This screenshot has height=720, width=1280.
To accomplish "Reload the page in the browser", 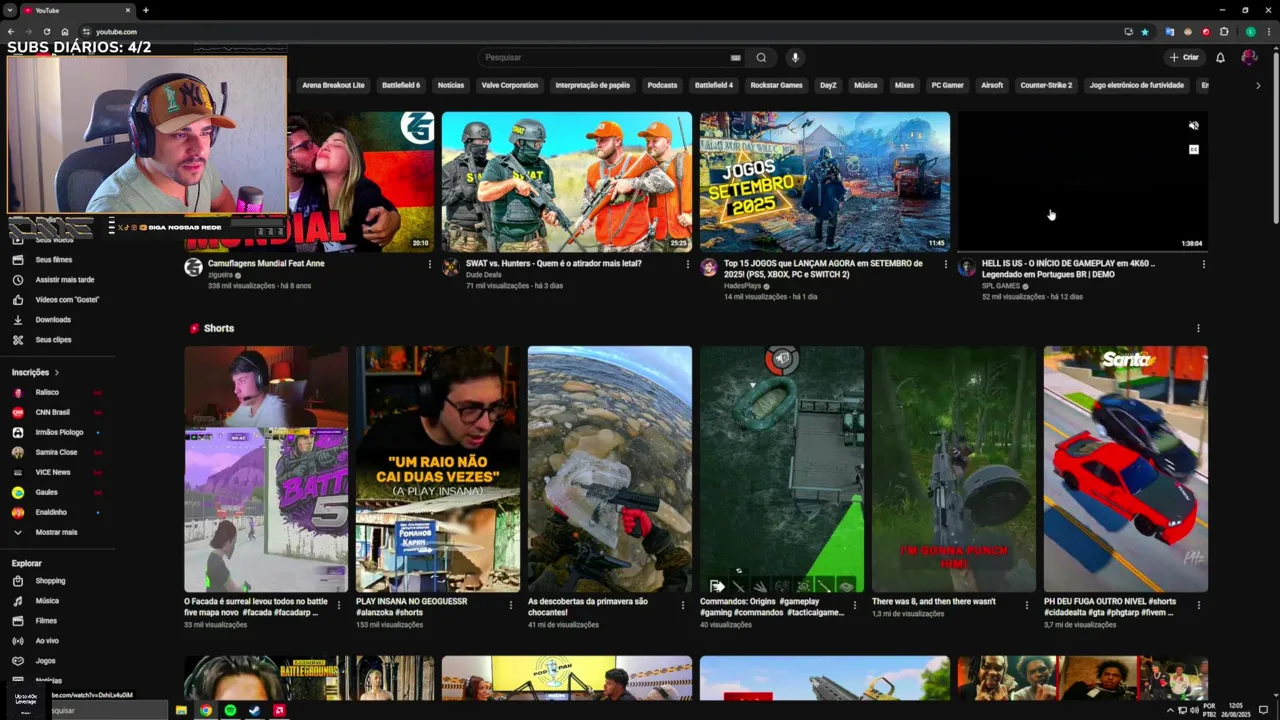I will (46, 32).
